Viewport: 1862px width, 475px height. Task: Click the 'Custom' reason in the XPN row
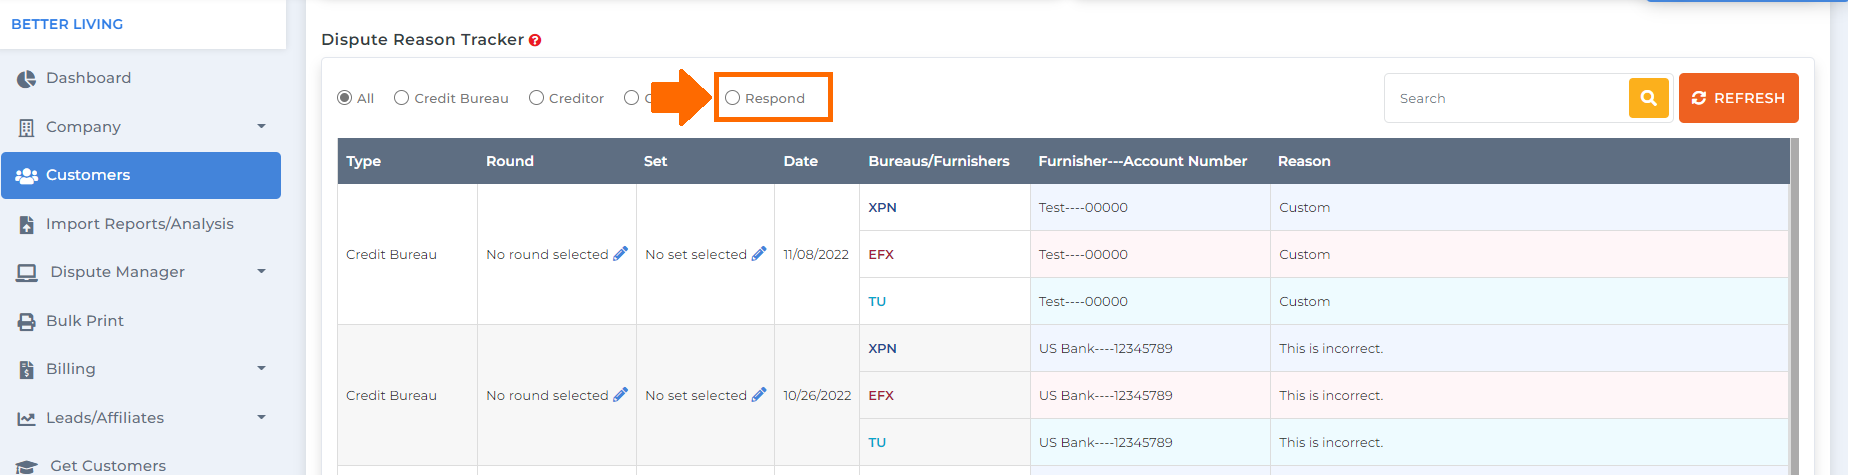point(1304,208)
